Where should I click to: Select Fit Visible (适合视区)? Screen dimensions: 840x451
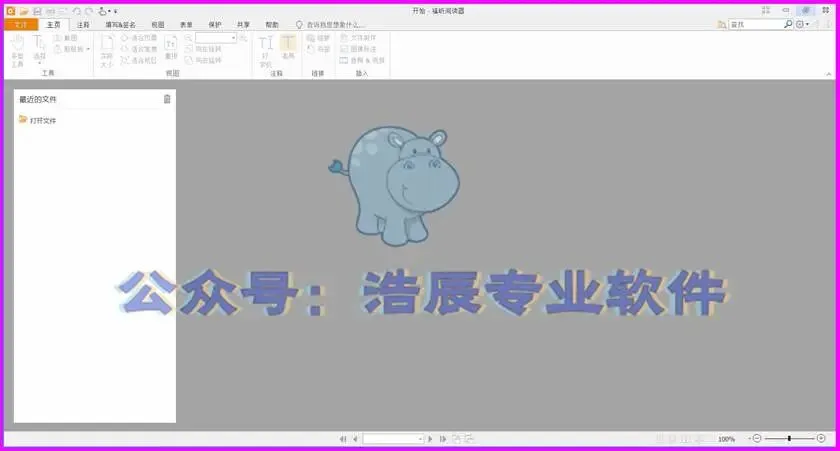coord(139,61)
